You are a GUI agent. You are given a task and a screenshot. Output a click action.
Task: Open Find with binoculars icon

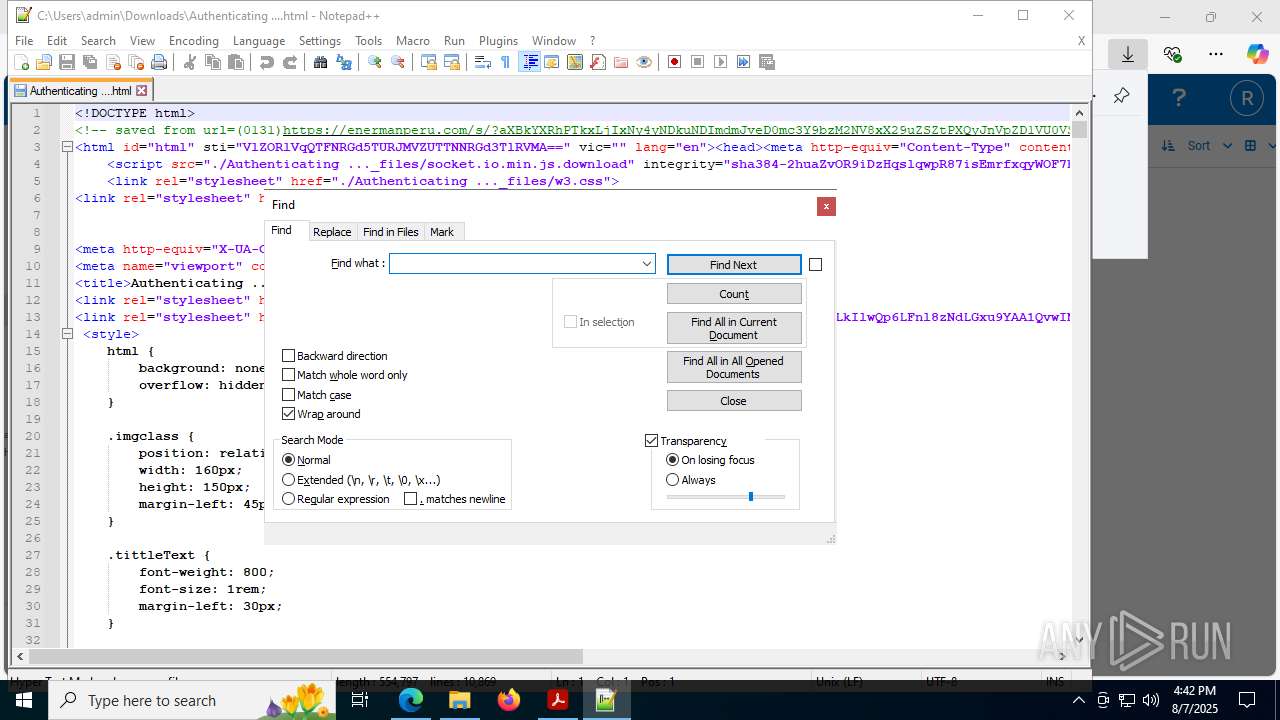(320, 62)
